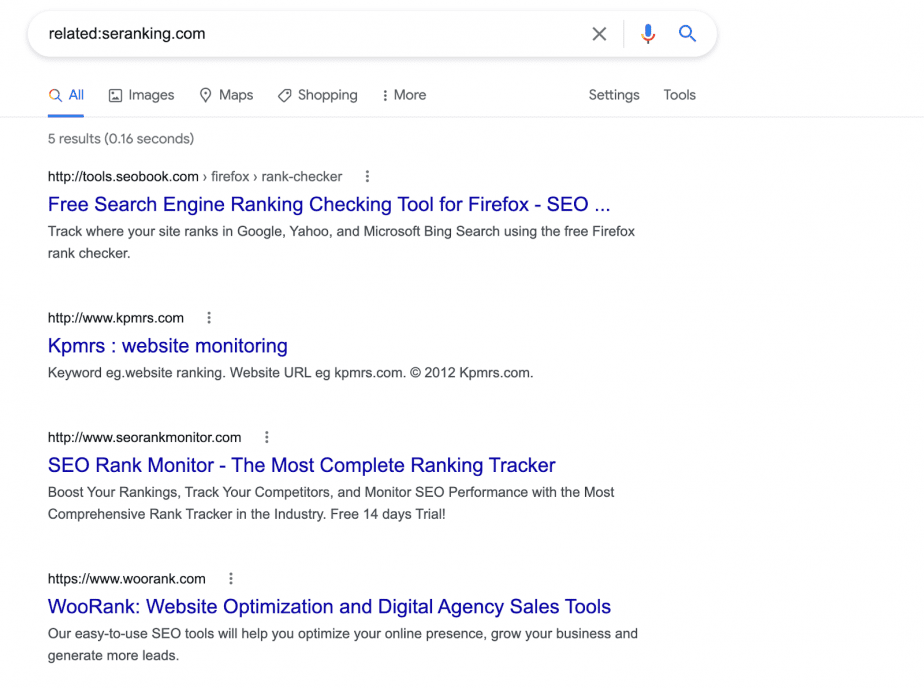
Task: Start voice search with the microphone icon
Action: [648, 34]
